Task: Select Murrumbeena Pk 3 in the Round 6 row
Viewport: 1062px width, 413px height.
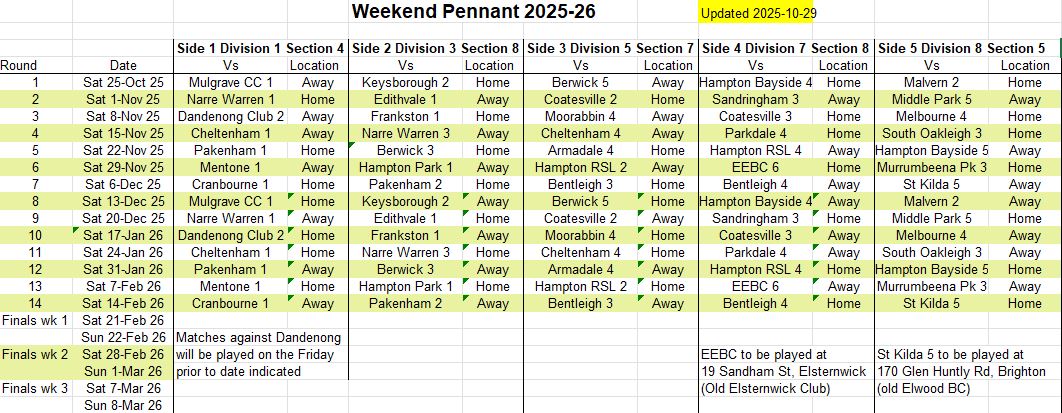Action: click(931, 167)
